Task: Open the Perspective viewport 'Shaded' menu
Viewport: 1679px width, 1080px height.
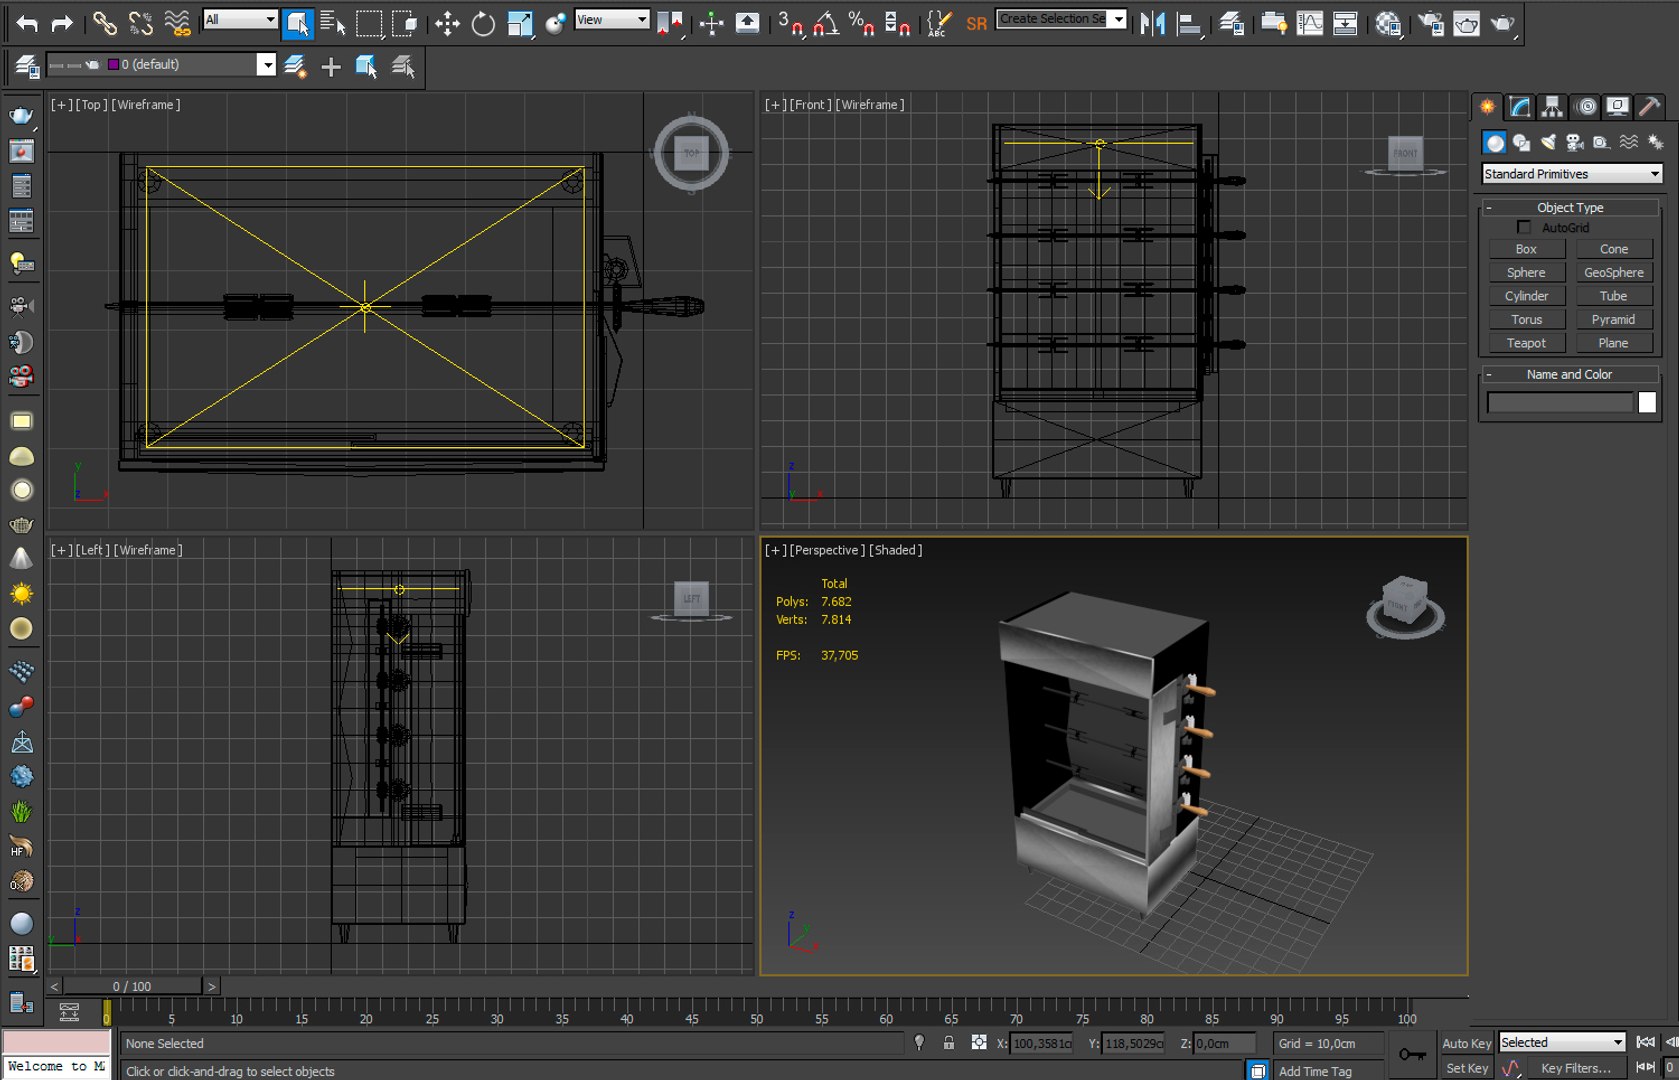Action: (x=896, y=550)
